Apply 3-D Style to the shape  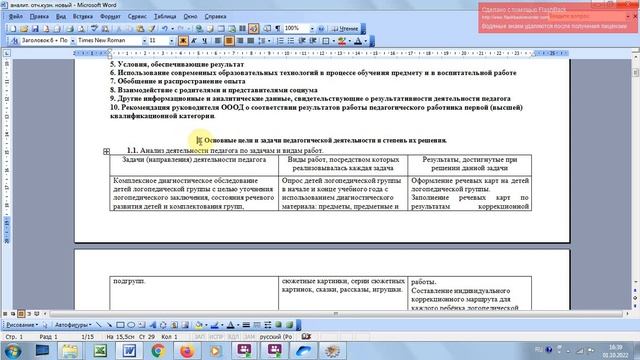[289, 325]
